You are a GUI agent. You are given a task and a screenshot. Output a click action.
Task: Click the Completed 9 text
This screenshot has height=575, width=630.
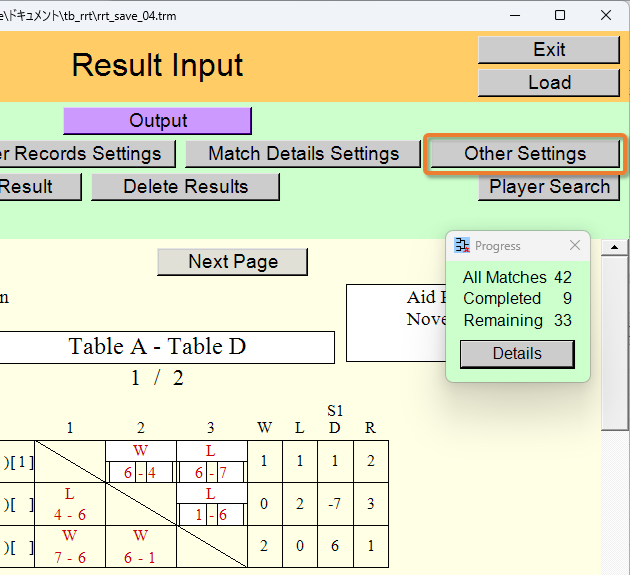[x=517, y=299]
